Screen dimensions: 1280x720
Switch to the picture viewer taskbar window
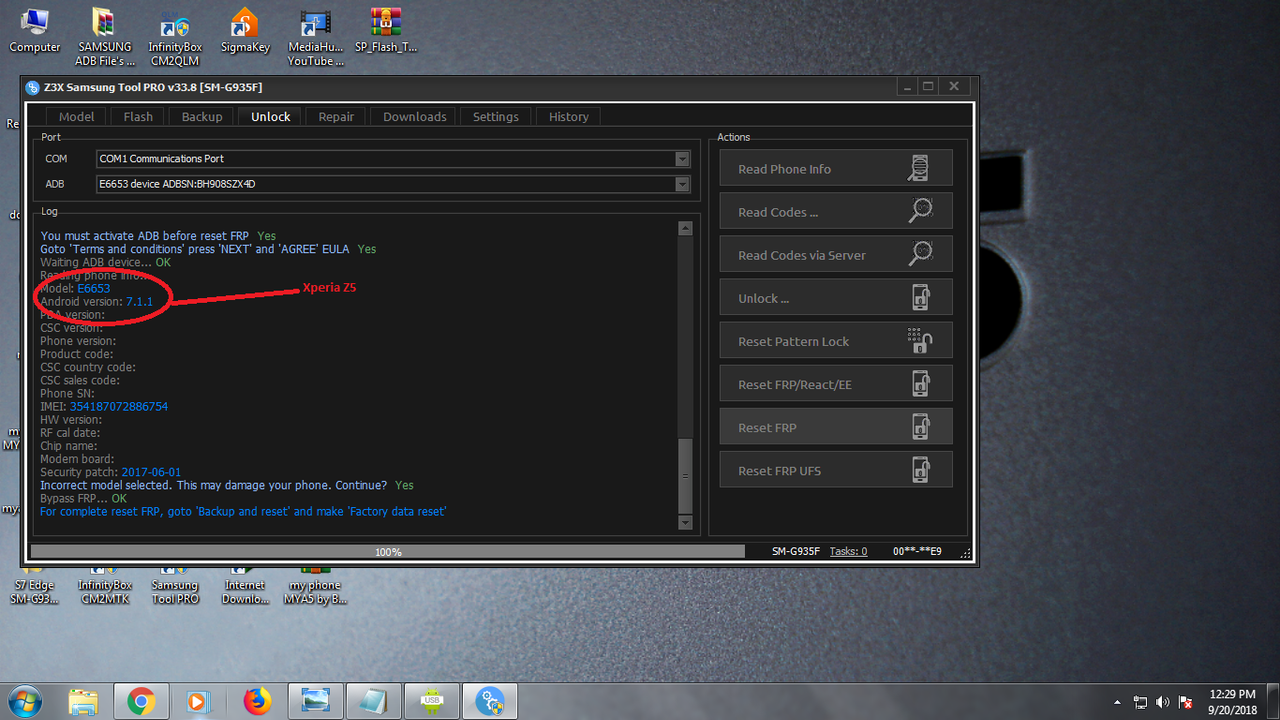[x=315, y=701]
